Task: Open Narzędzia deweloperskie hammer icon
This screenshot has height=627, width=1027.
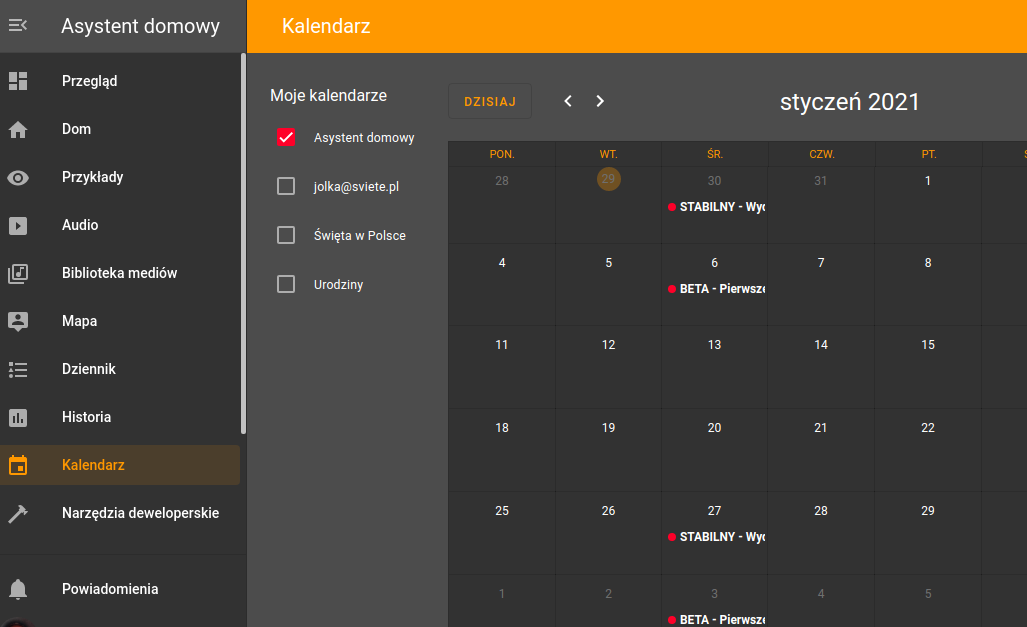Action: (18, 514)
